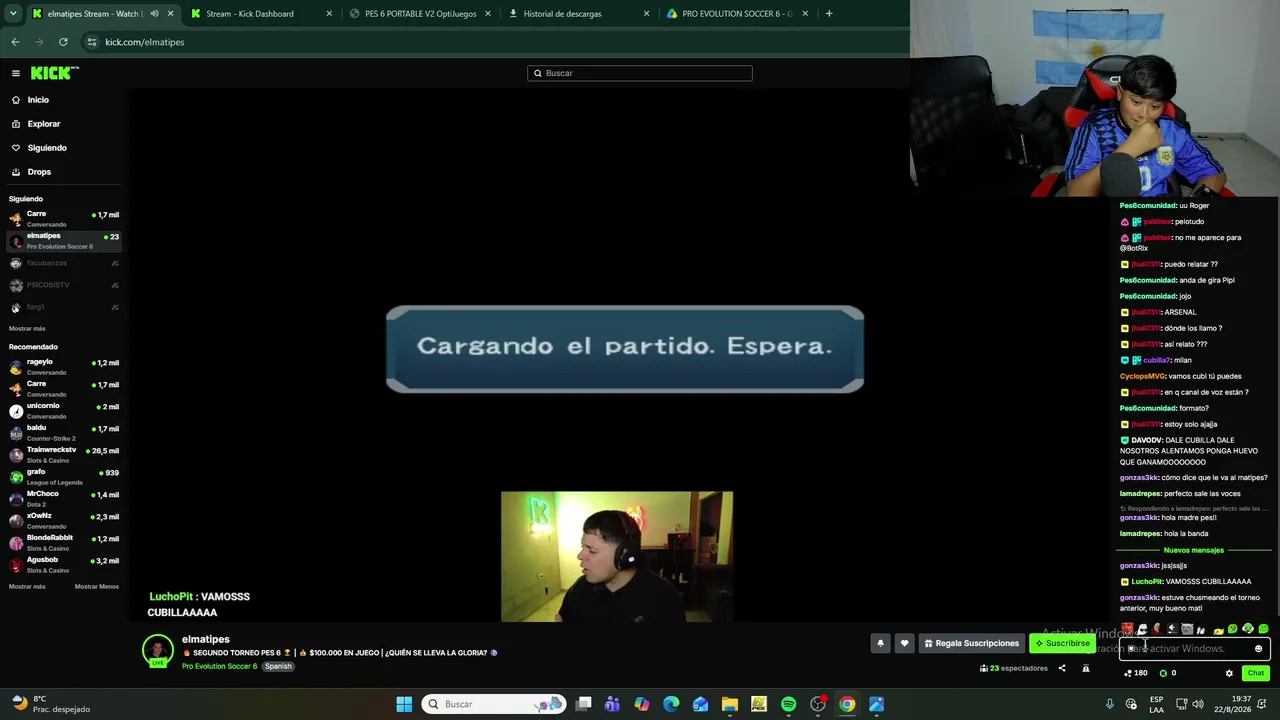The height and width of the screenshot is (720, 1280).
Task: Collapse recommended list with Mostrar Menos
Action: pos(97,587)
